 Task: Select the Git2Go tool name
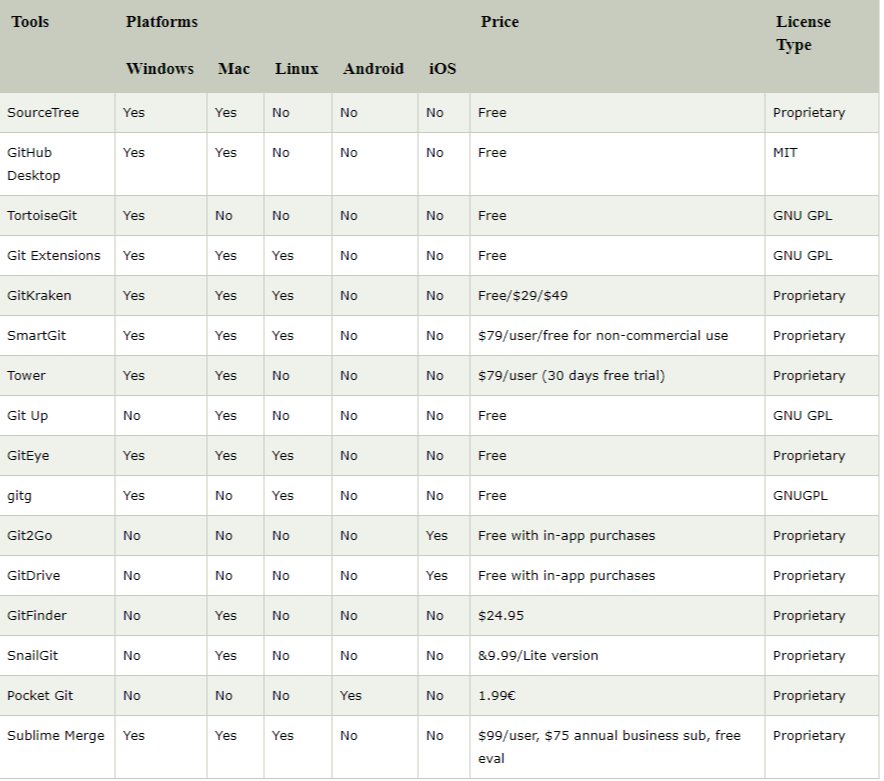[x=29, y=536]
